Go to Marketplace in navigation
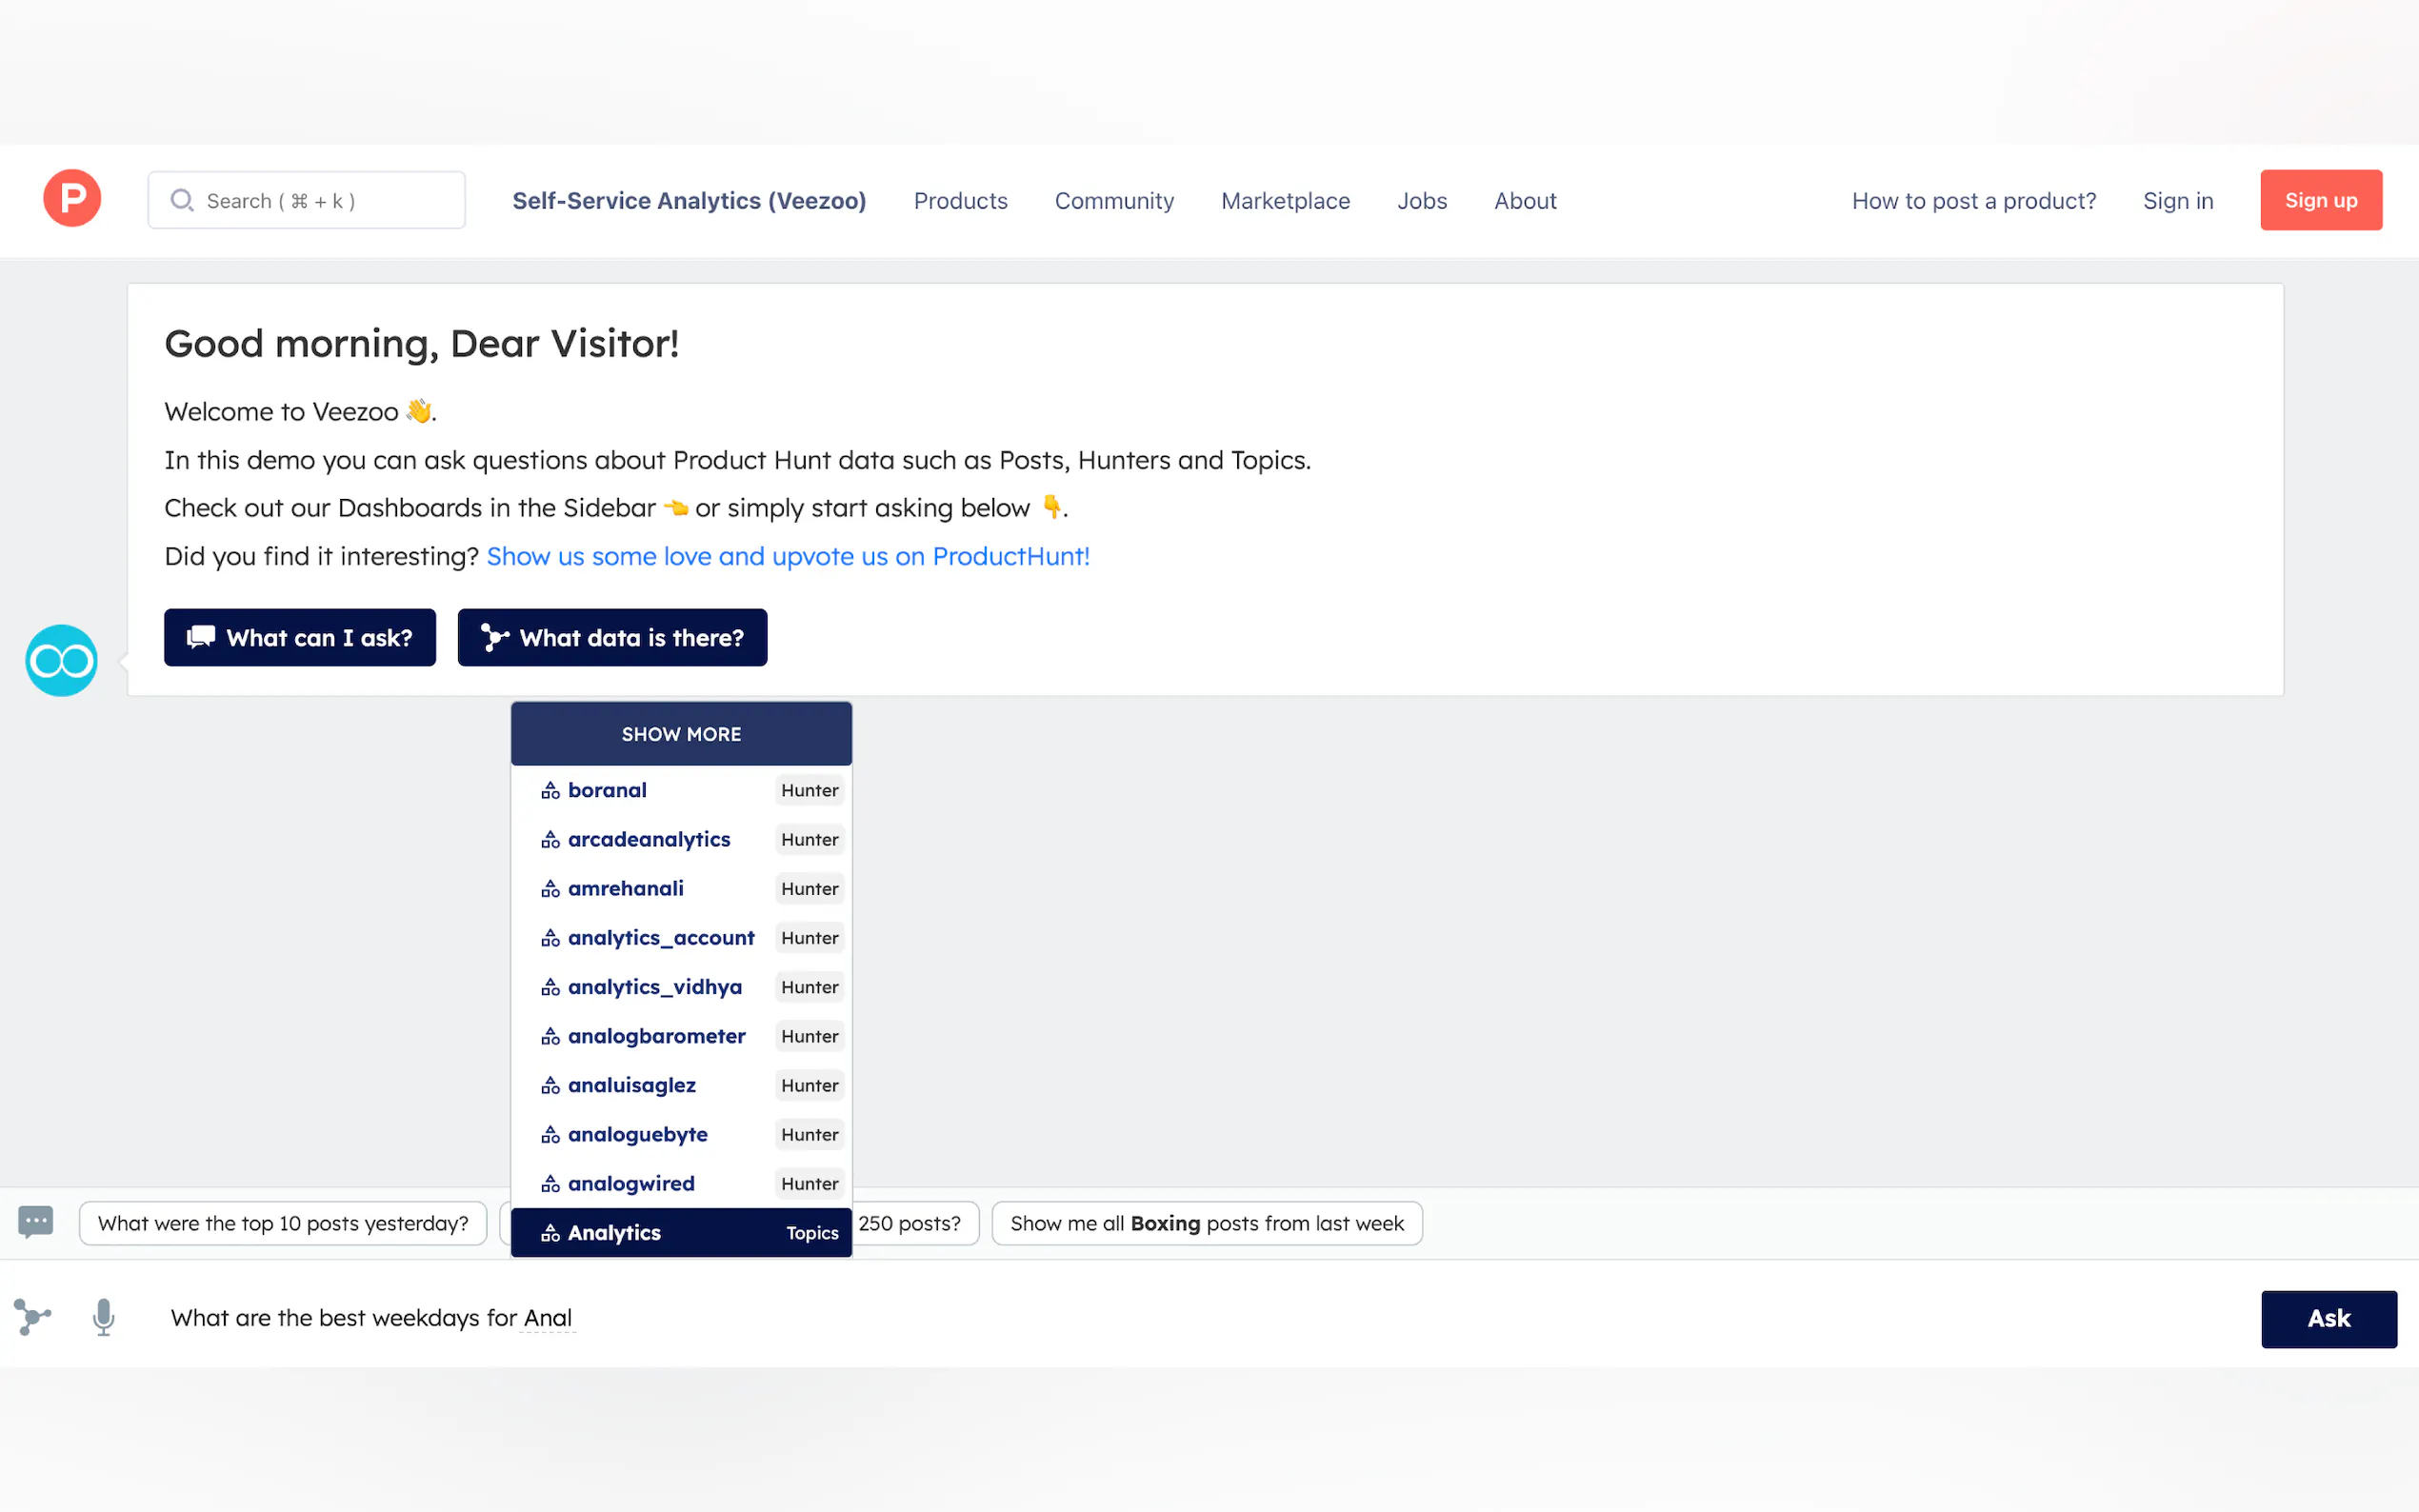This screenshot has height=1512, width=2419. (1285, 201)
